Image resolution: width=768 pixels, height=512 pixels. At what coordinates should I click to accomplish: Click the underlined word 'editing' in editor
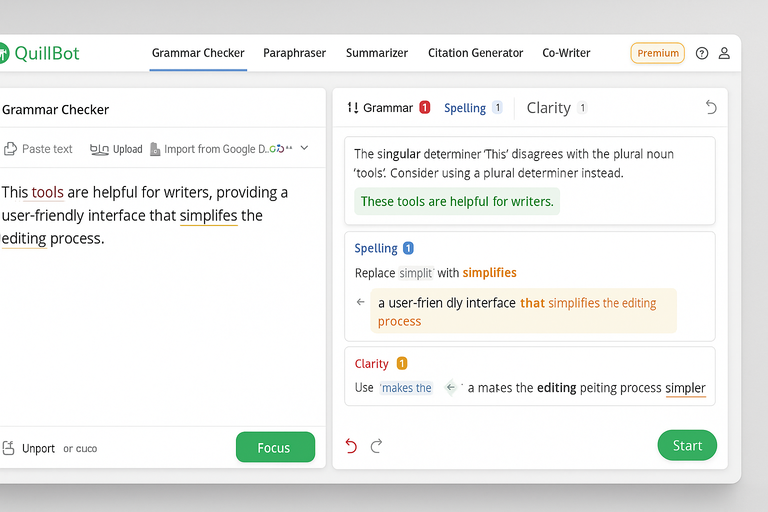pos(24,239)
